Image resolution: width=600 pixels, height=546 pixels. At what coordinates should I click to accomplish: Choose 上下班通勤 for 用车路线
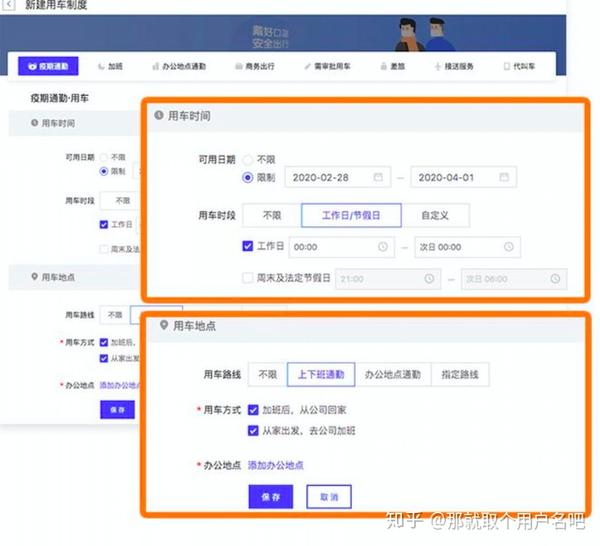tap(321, 374)
